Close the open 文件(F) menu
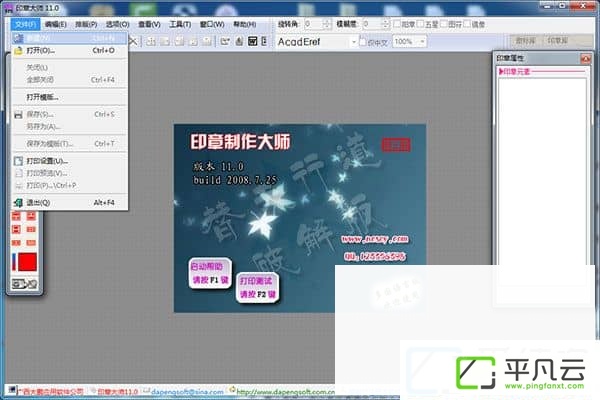Screen dimensions: 600x400 [25, 24]
